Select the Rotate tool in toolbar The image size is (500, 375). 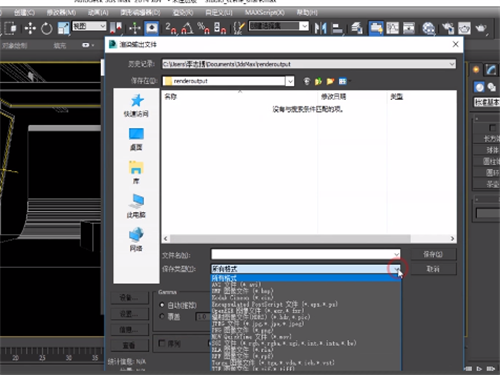click(47, 28)
